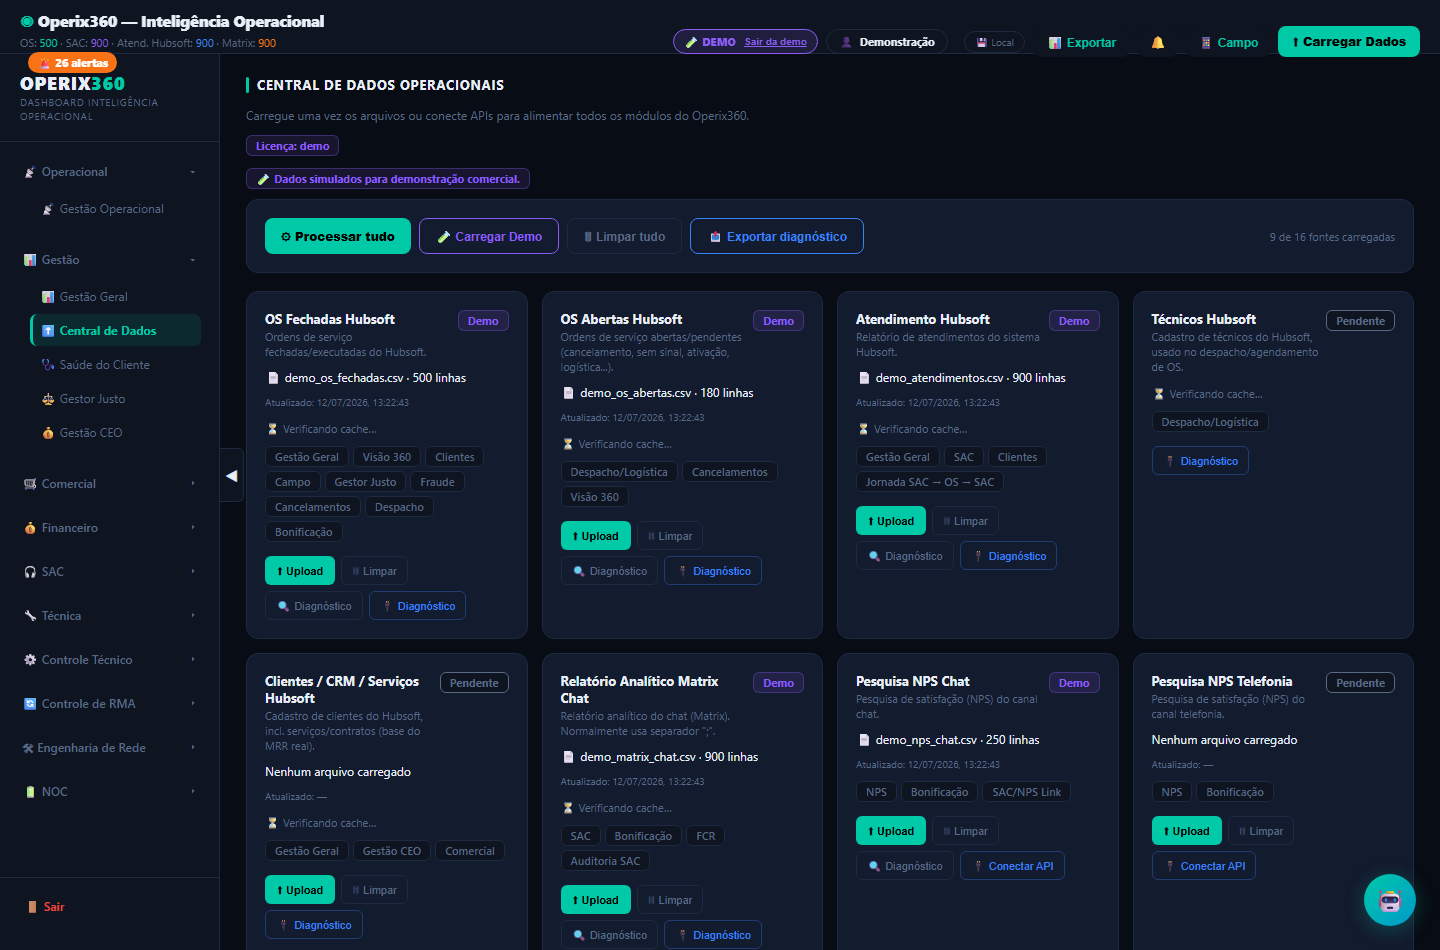Click the door icon next to Sair
The height and width of the screenshot is (950, 1440).
pyautogui.click(x=32, y=907)
